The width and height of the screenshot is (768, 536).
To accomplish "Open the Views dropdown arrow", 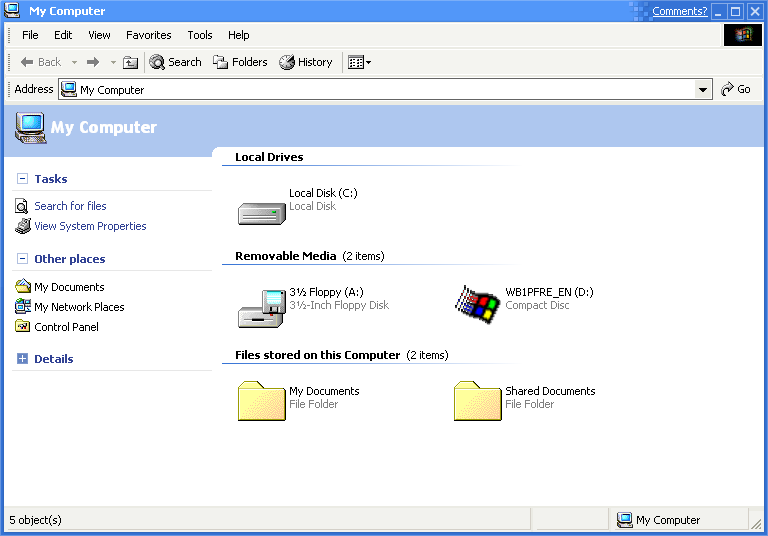I will (x=368, y=62).
